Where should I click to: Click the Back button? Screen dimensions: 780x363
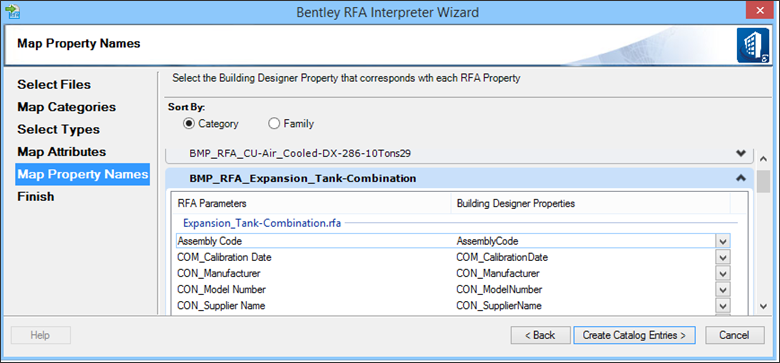[540, 335]
